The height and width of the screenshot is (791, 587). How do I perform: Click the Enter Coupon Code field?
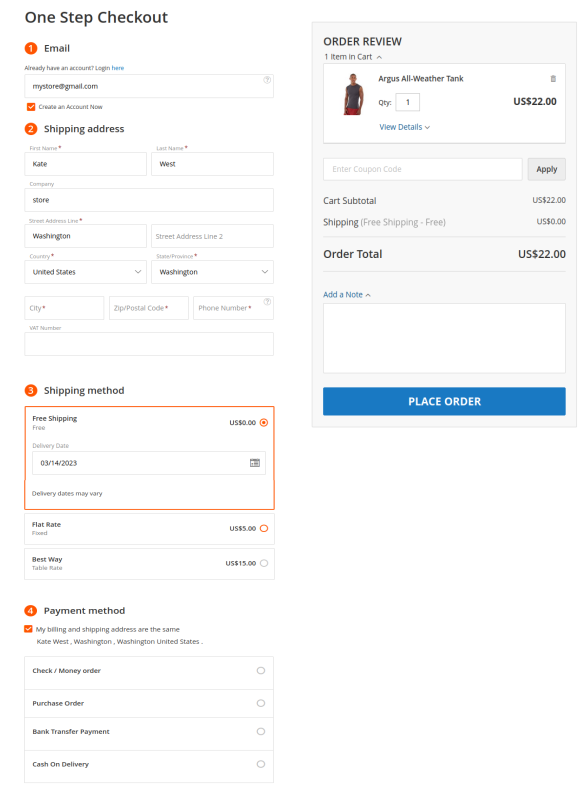point(423,169)
